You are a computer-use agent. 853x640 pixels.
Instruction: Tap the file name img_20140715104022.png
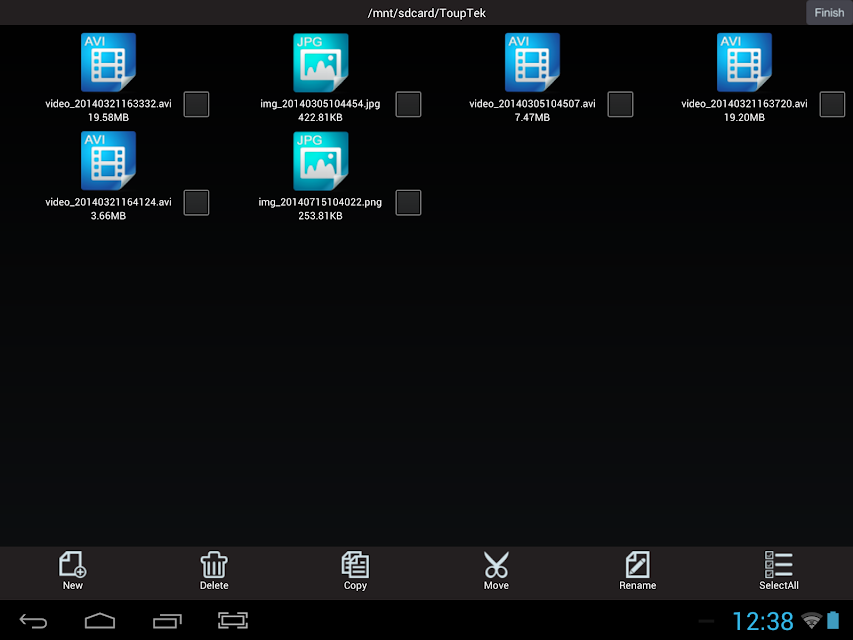(320, 202)
